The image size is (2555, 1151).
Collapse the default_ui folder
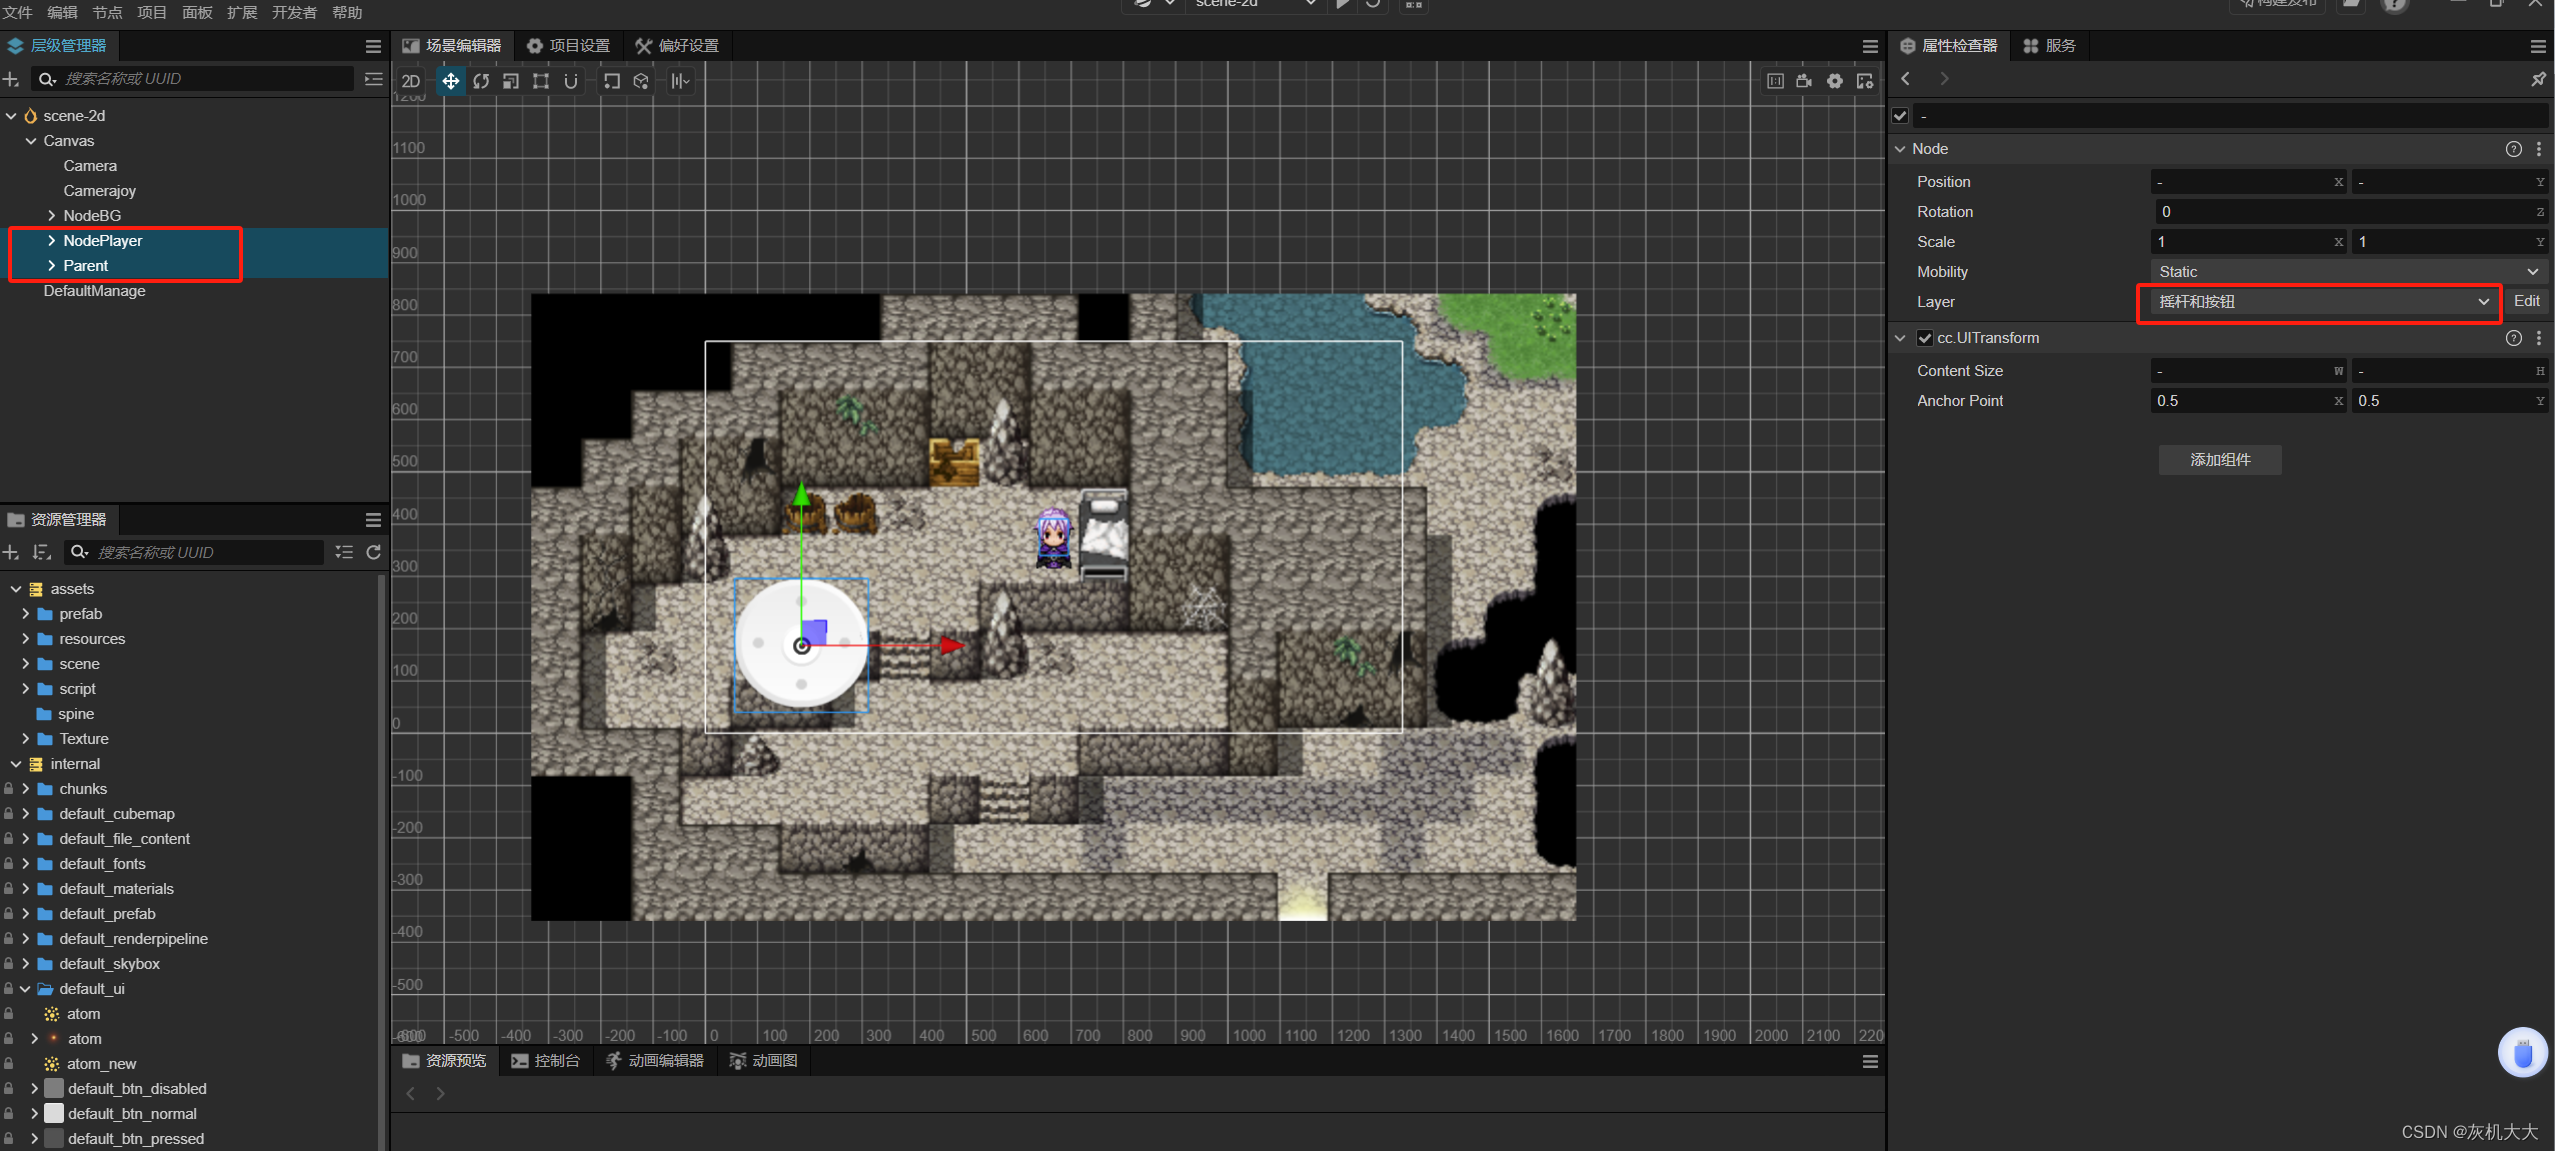click(x=25, y=989)
